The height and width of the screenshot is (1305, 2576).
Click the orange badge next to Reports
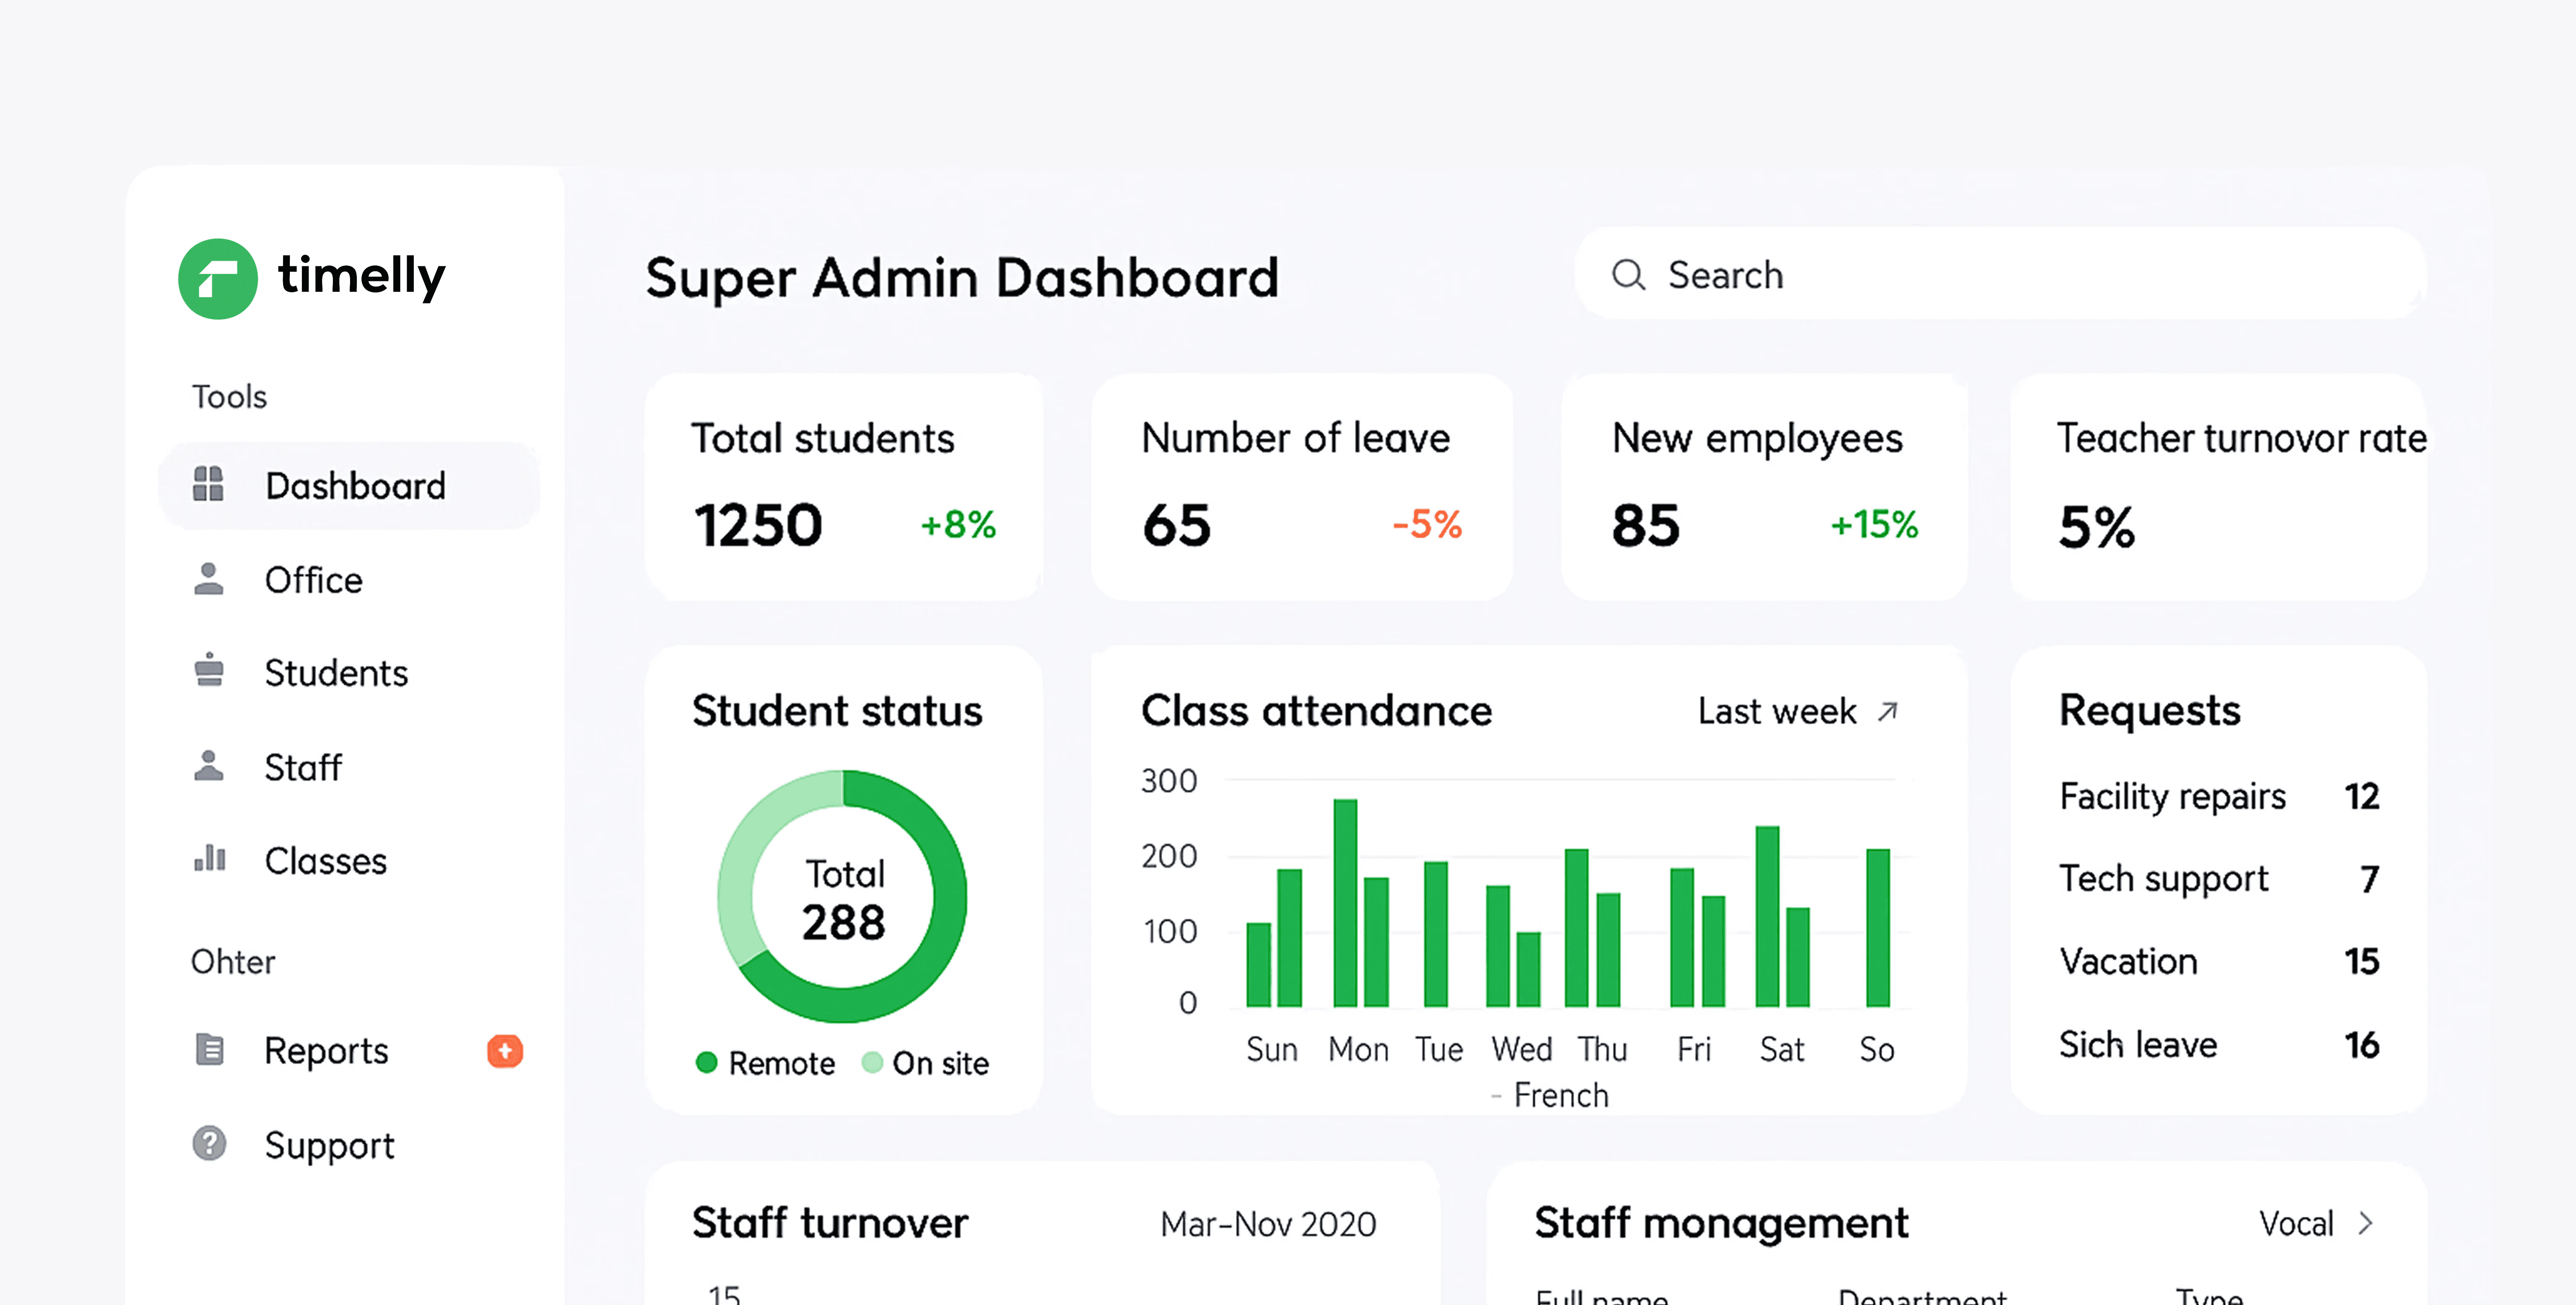(x=505, y=1050)
